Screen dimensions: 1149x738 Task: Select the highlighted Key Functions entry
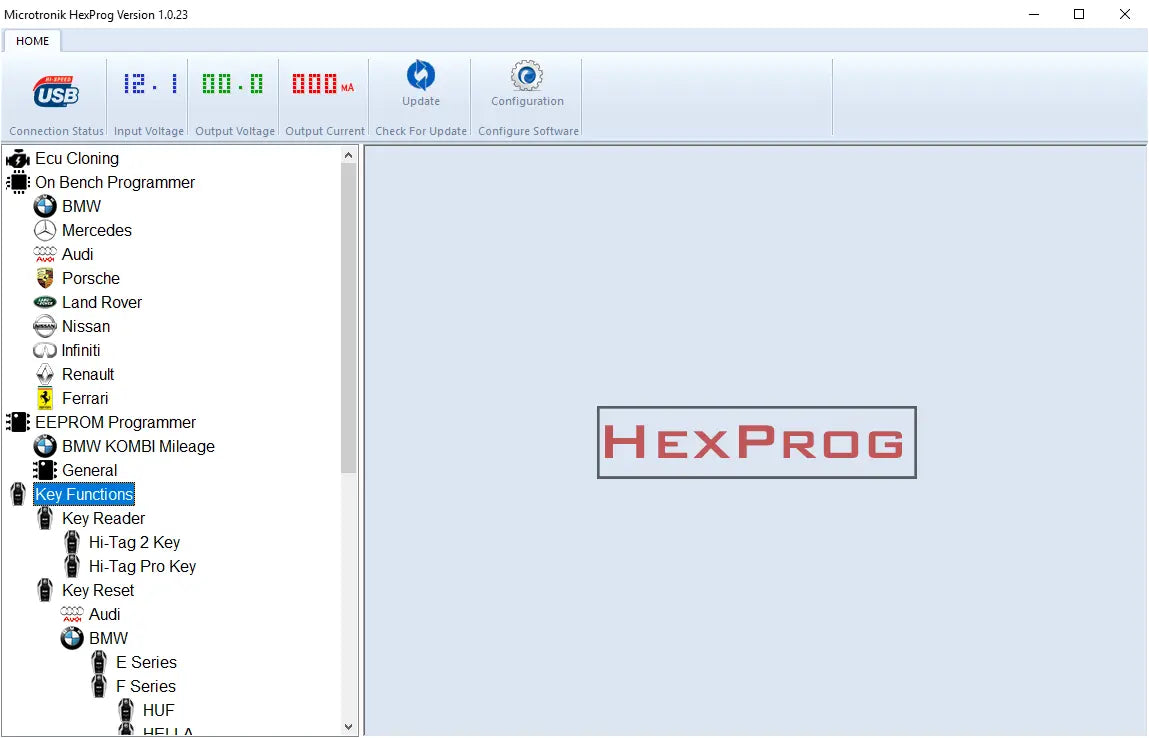coord(83,494)
